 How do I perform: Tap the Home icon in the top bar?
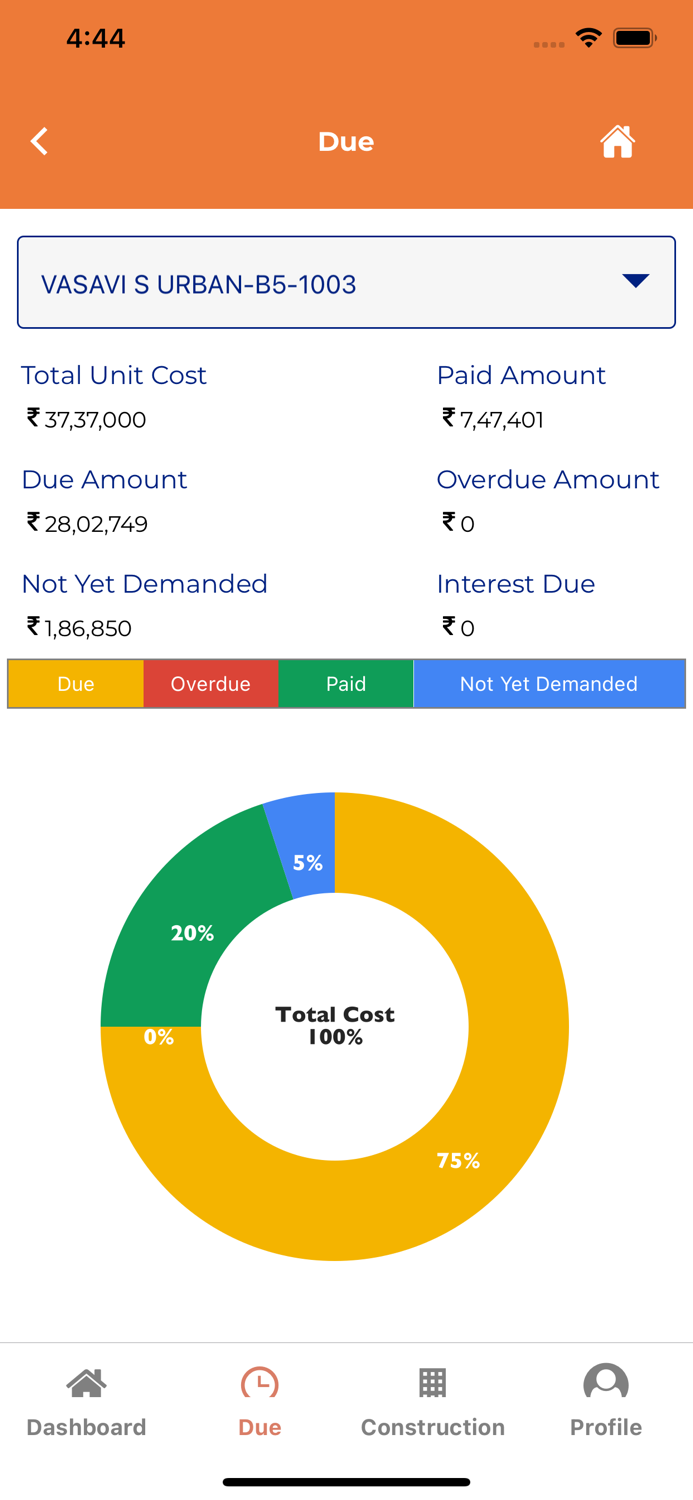tap(618, 141)
